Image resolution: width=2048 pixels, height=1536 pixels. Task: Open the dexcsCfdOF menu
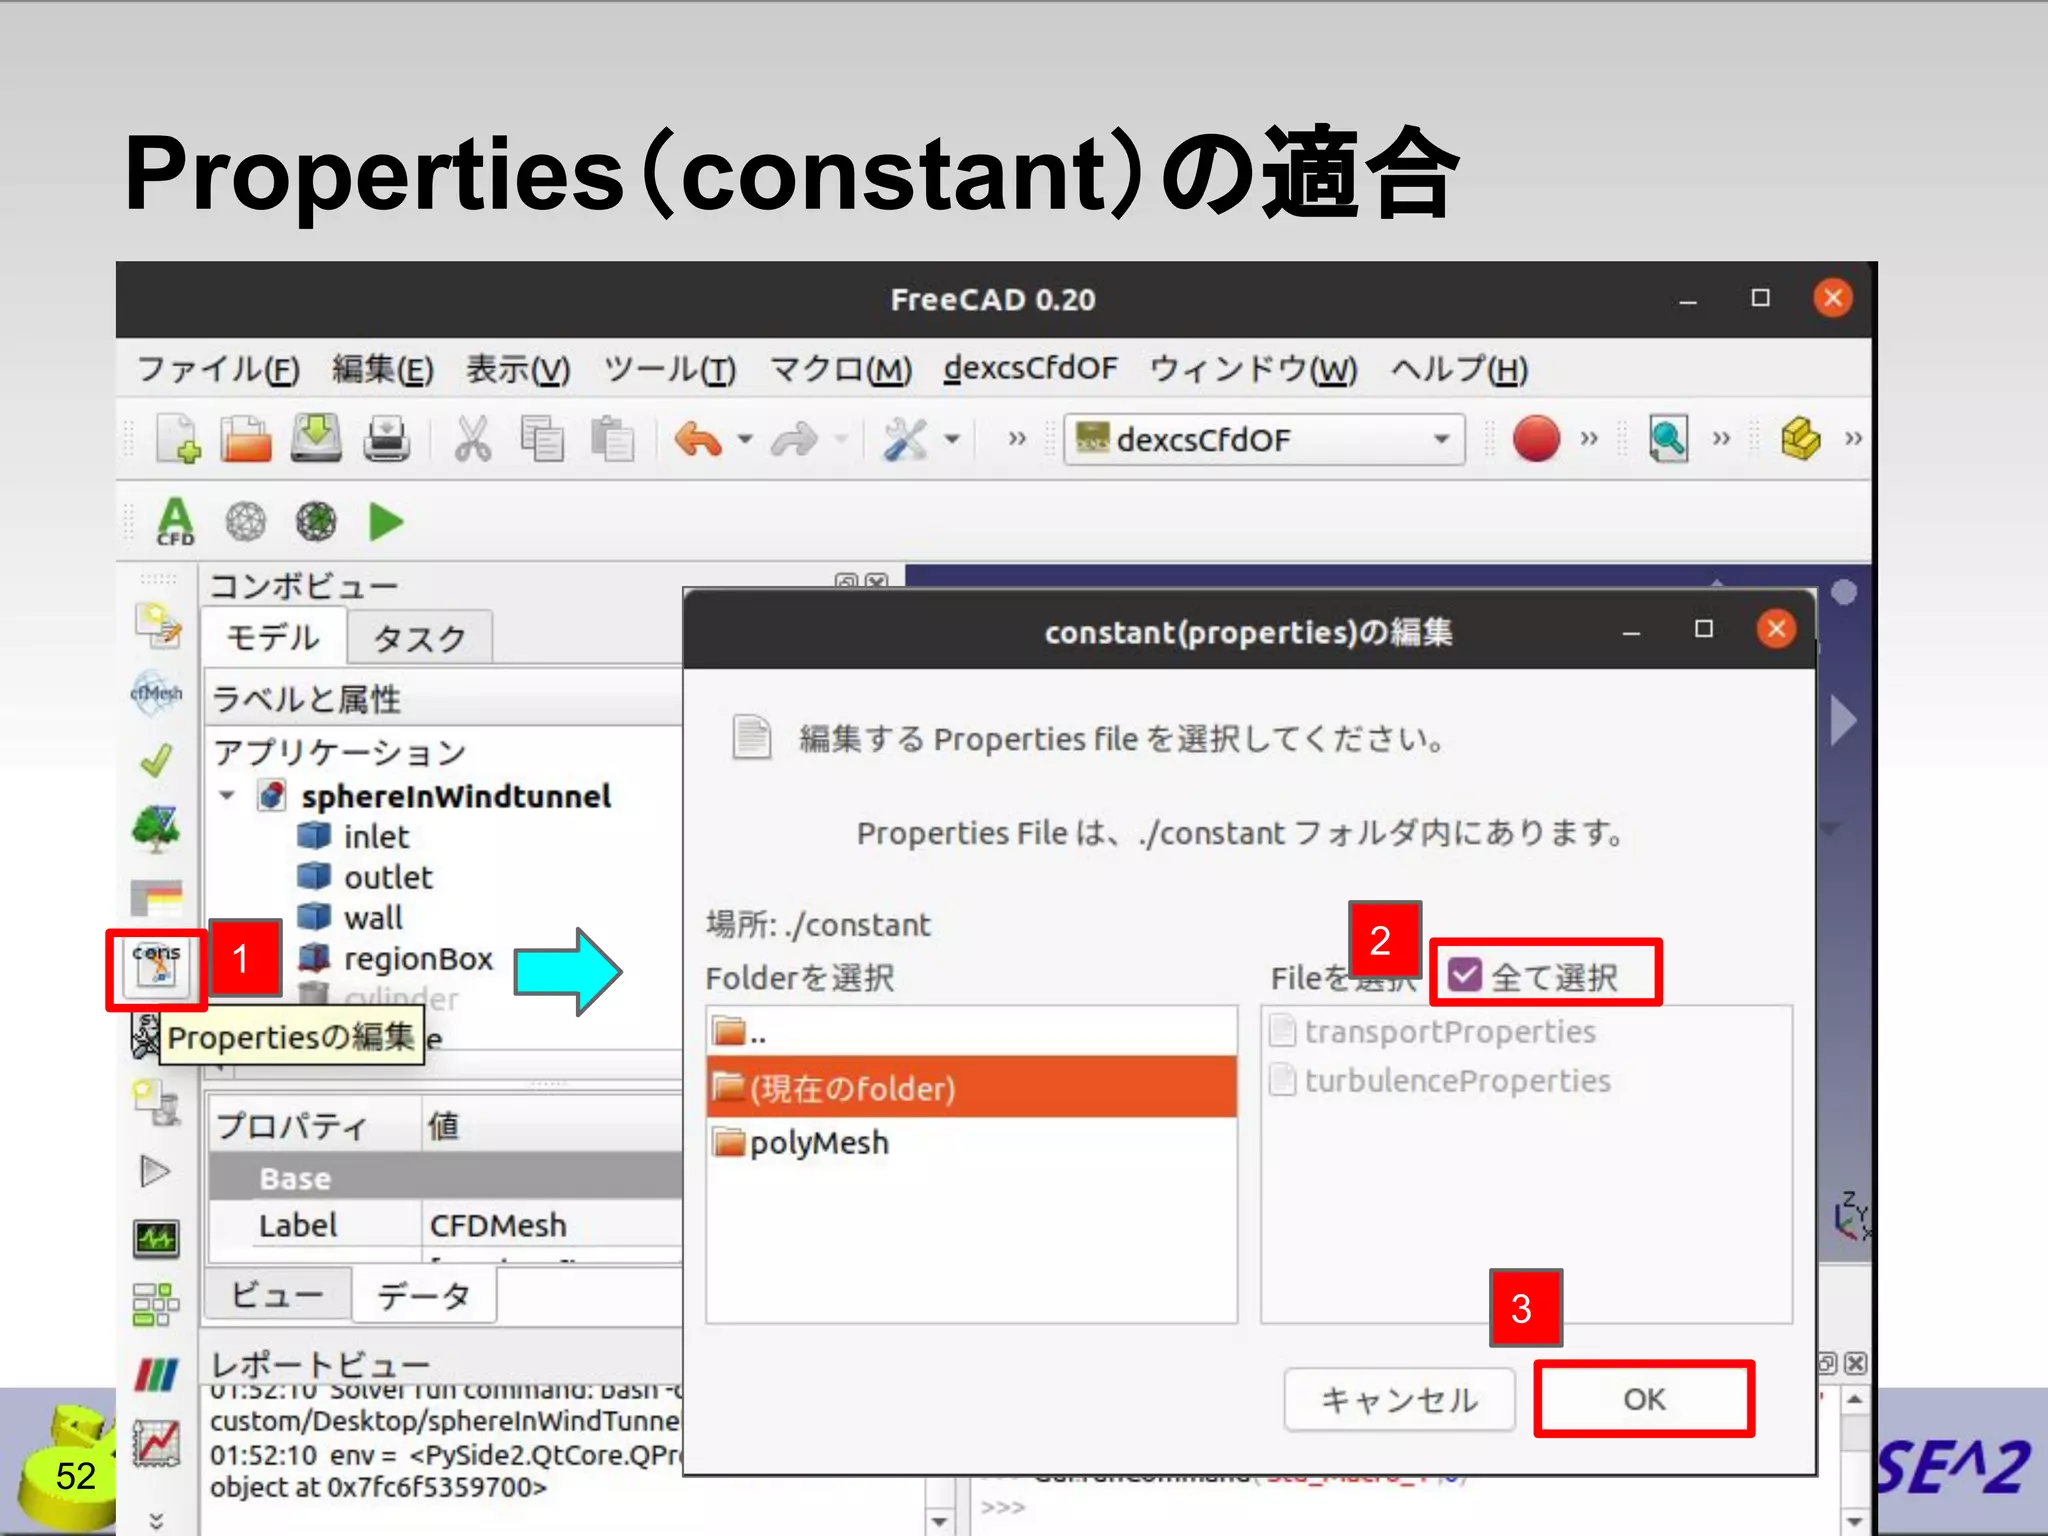pos(1030,369)
